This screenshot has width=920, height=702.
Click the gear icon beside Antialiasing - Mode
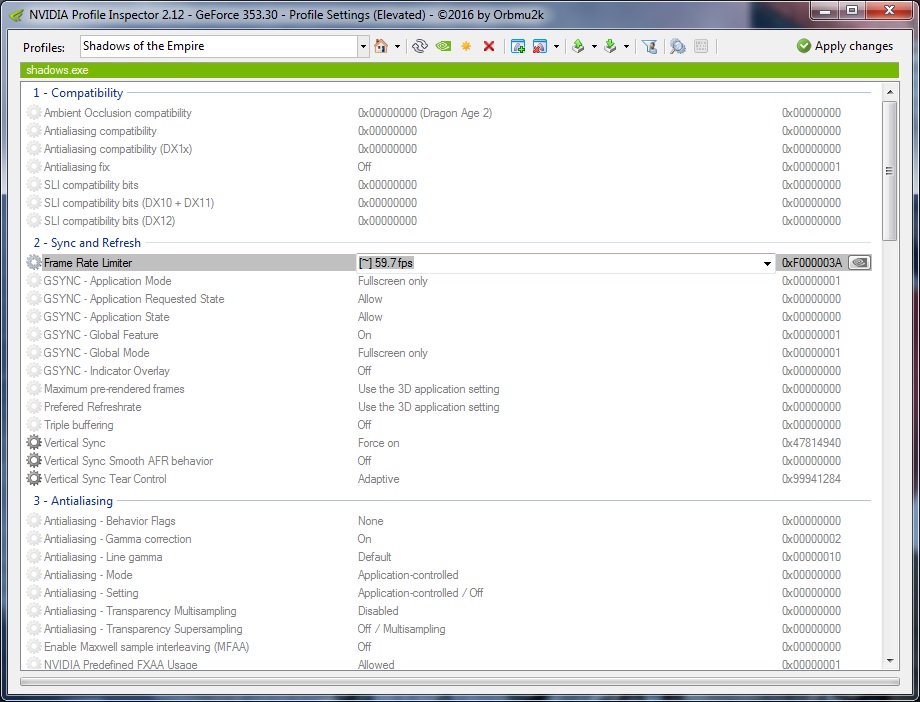click(34, 575)
